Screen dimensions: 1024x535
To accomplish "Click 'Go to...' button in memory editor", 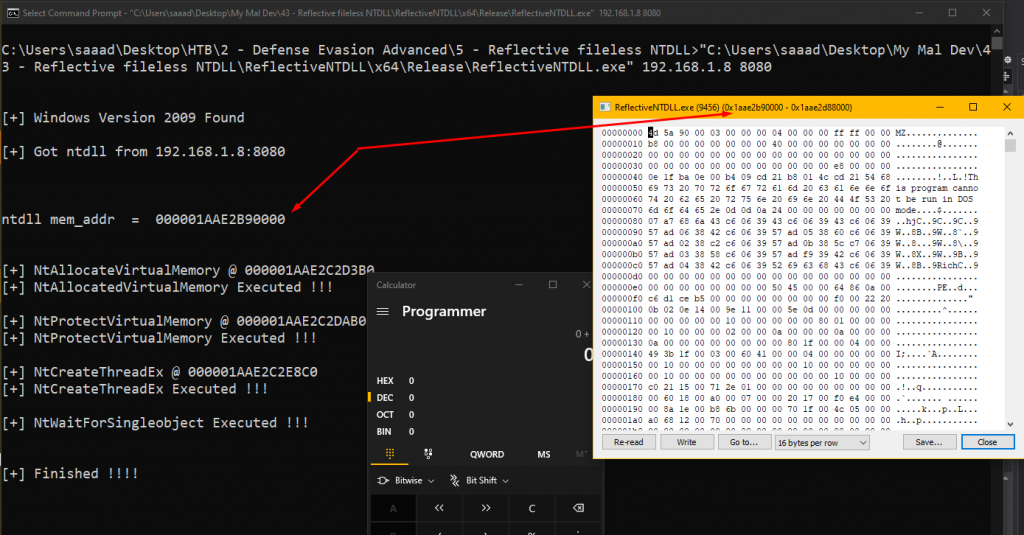I will click(744, 442).
